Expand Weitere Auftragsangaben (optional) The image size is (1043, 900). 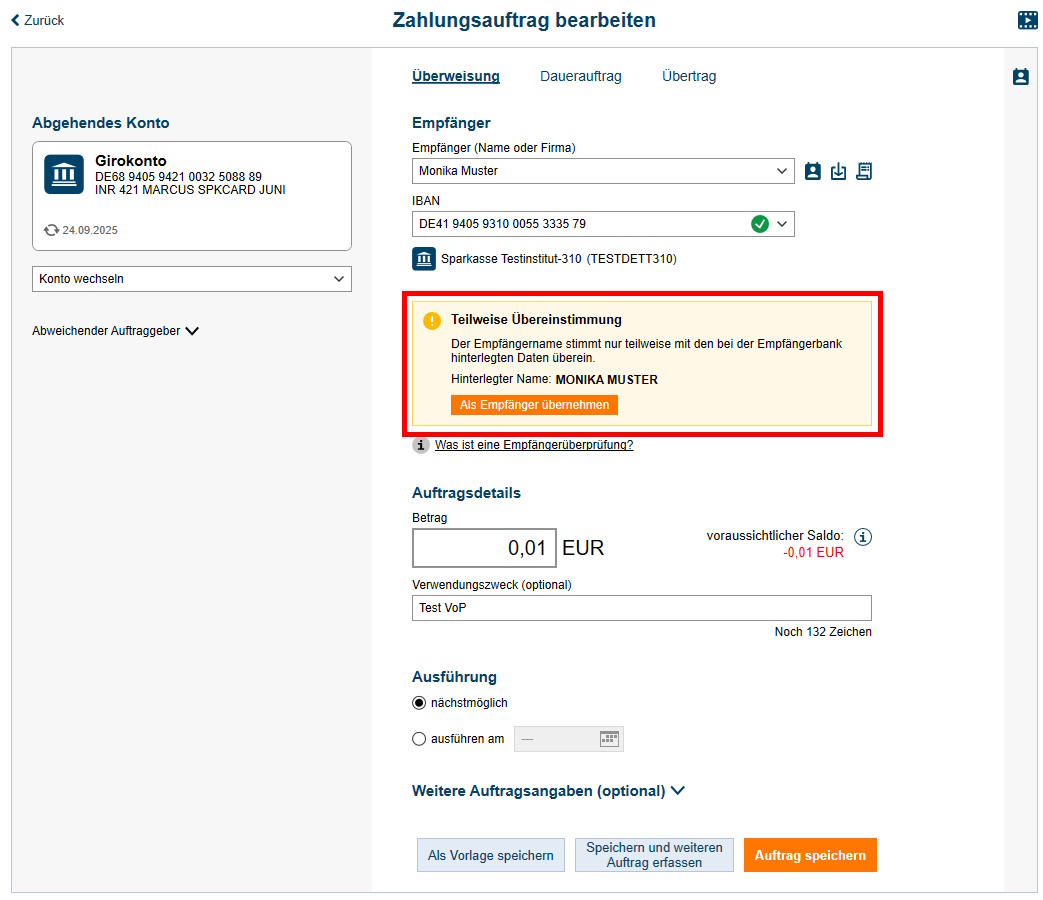pos(548,791)
